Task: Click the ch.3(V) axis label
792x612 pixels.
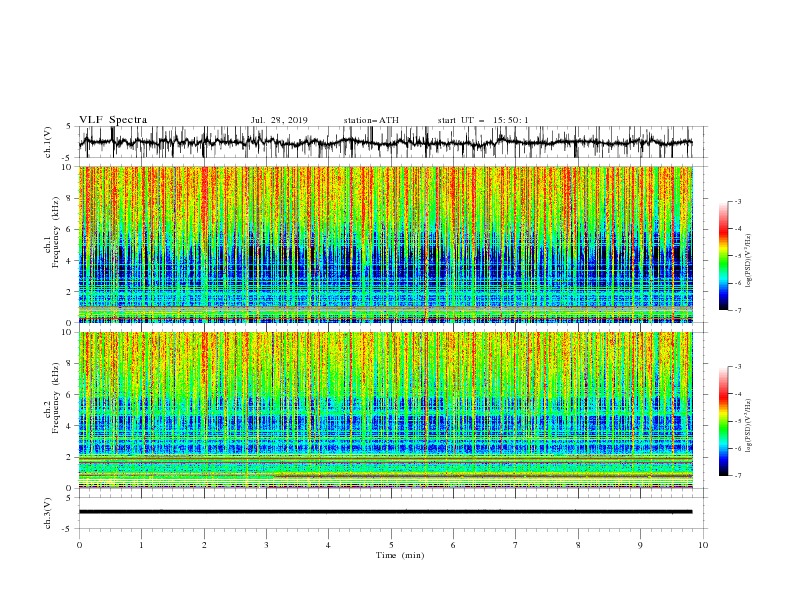Action: click(48, 513)
